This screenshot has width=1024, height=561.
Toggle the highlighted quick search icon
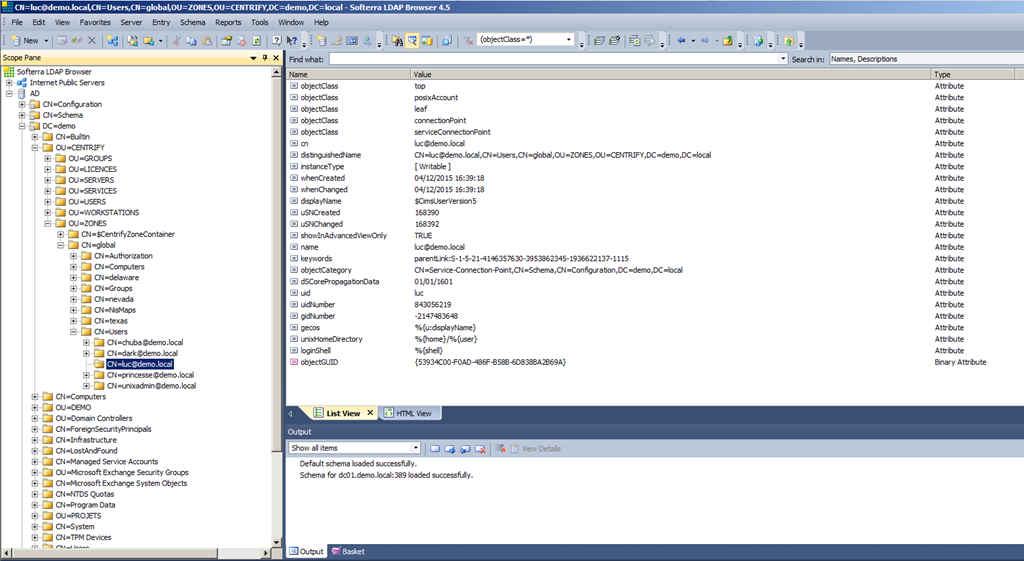(412, 40)
